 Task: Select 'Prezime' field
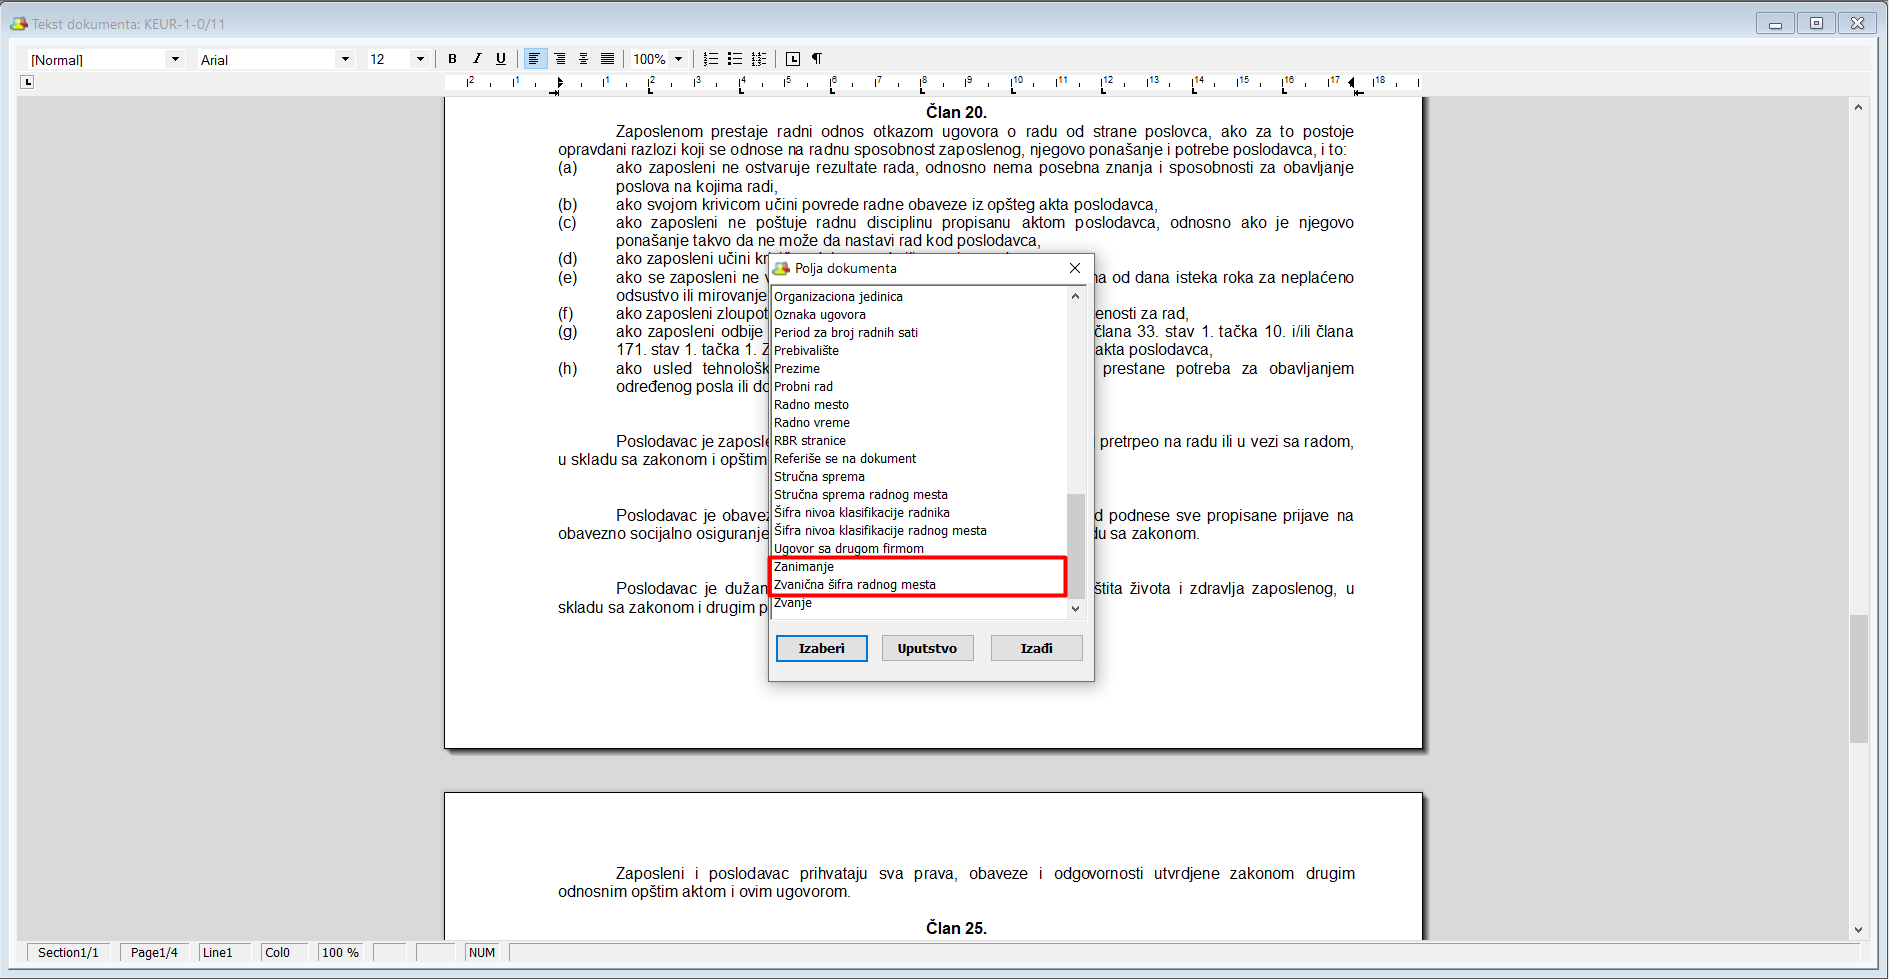click(919, 369)
